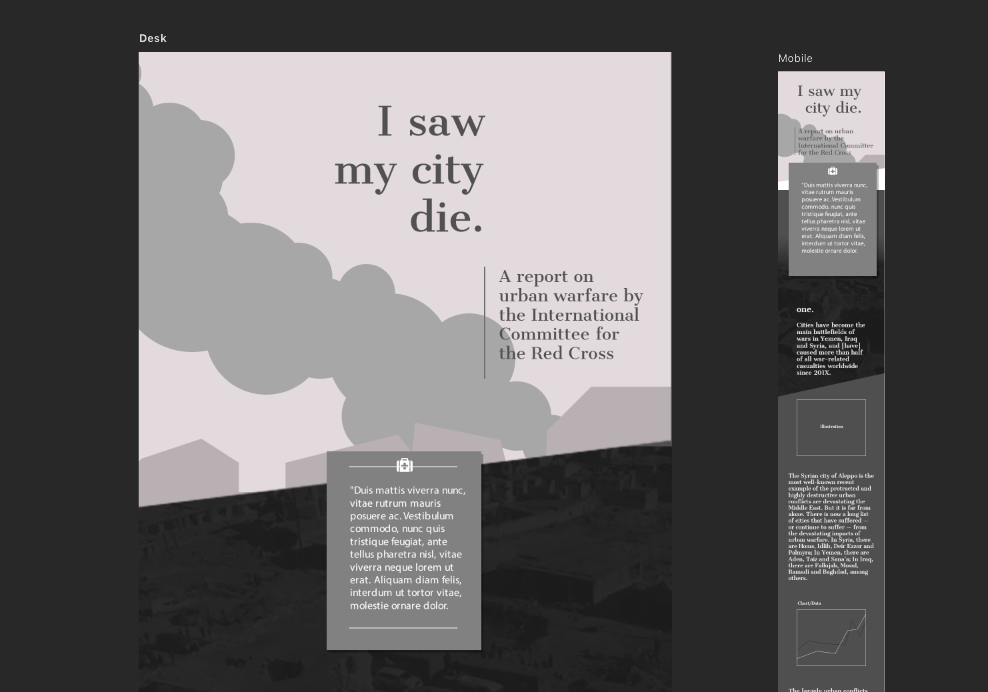This screenshot has height=692, width=988.
Task: Select the Mobile quote card text
Action: (833, 218)
